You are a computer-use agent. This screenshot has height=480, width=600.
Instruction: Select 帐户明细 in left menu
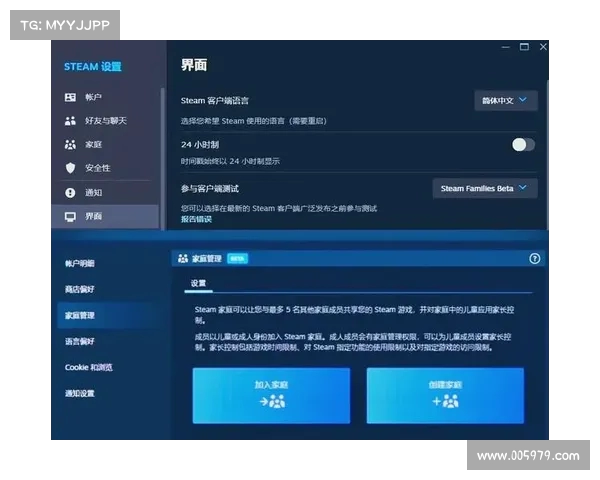(x=80, y=263)
